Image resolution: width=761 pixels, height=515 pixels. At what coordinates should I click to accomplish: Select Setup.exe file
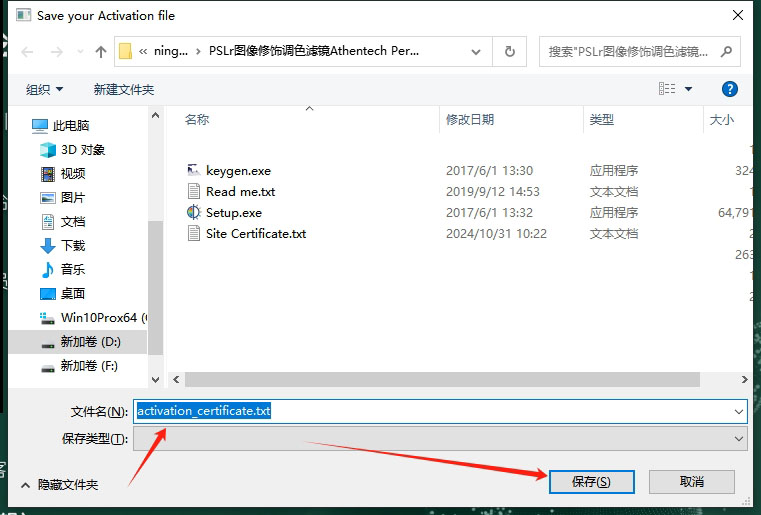(234, 213)
